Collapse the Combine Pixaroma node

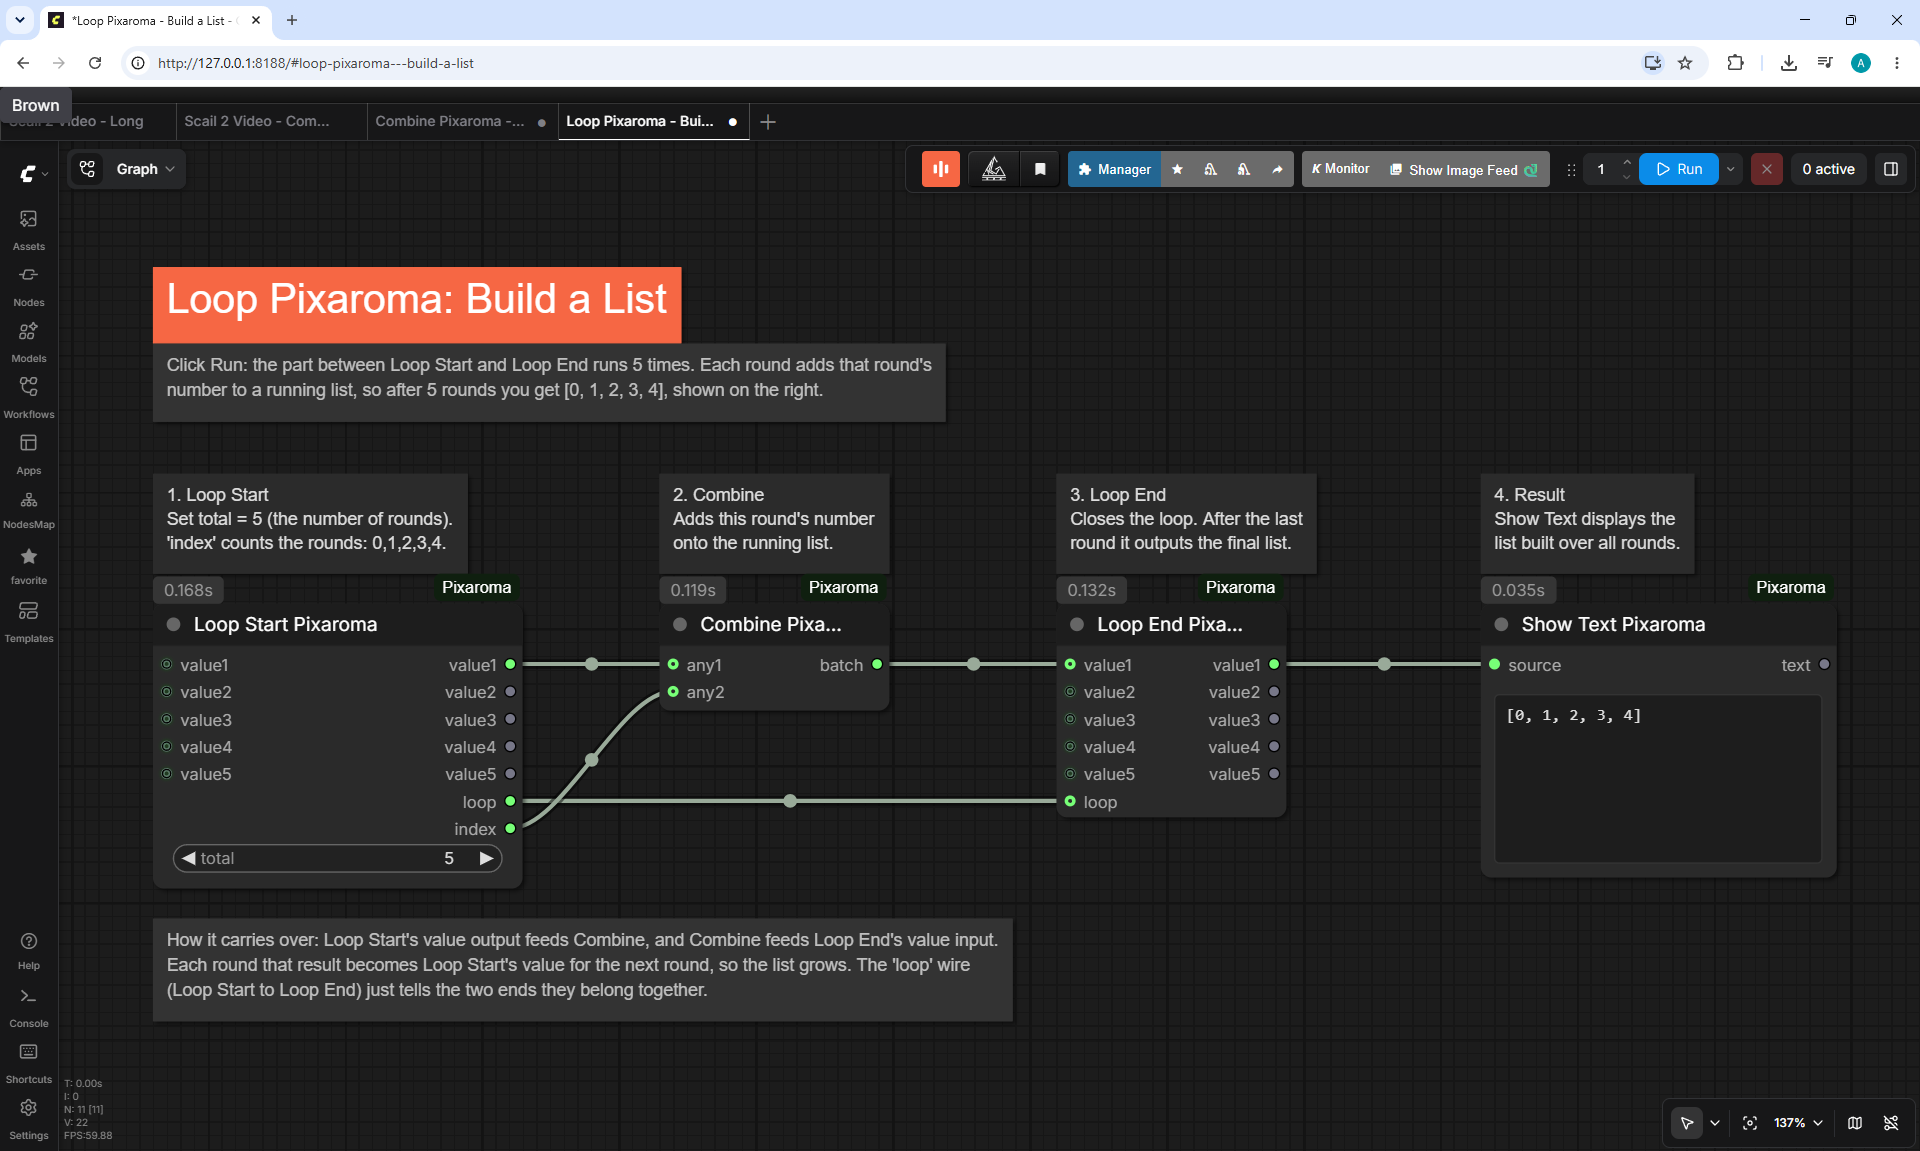pyautogui.click(x=680, y=624)
